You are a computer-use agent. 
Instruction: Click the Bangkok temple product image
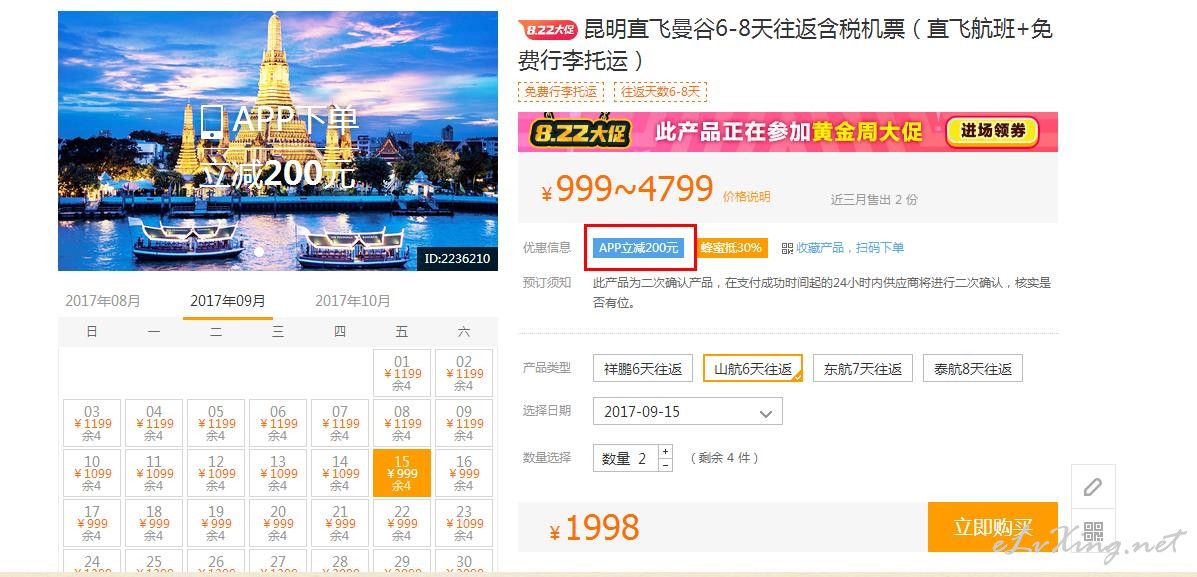(x=278, y=140)
